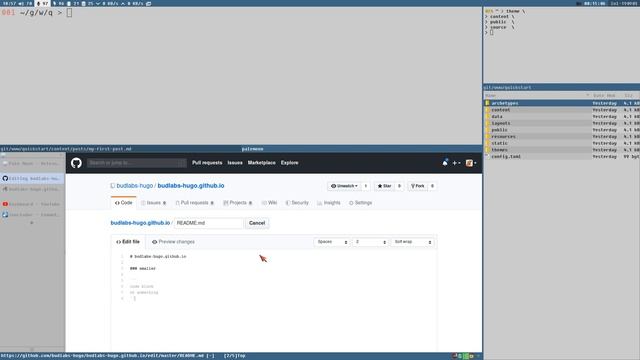The image size is (640, 360).
Task: Open the notifications bell icon
Action: [x=445, y=163]
